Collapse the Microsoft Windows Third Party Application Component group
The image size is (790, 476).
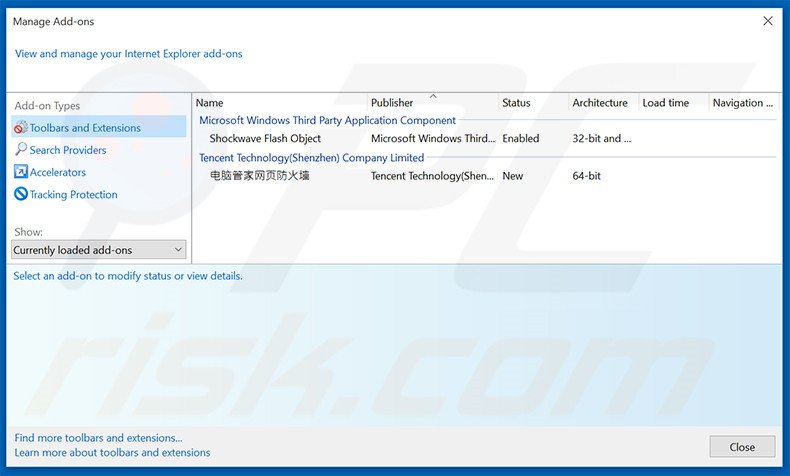tap(327, 120)
